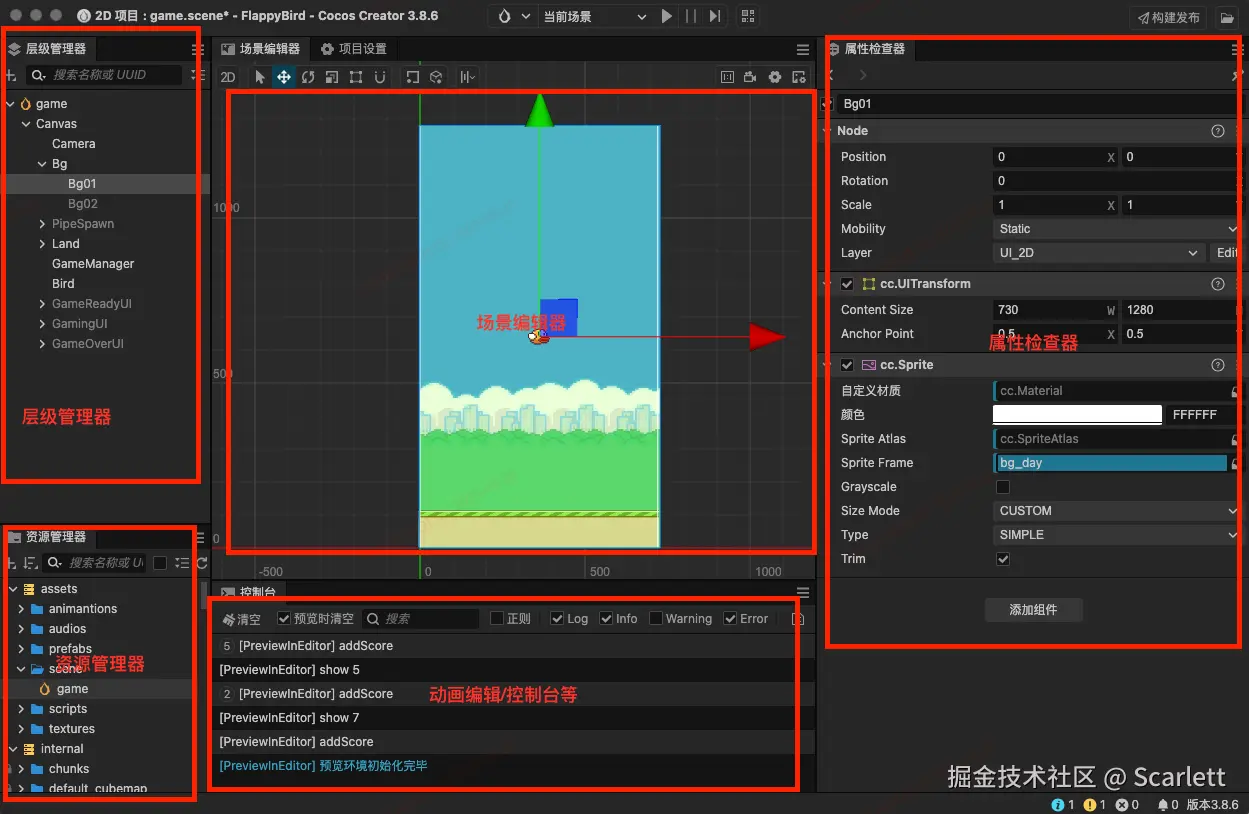
Task: Click the pivot/center gizmo toggle icon
Action: point(412,77)
